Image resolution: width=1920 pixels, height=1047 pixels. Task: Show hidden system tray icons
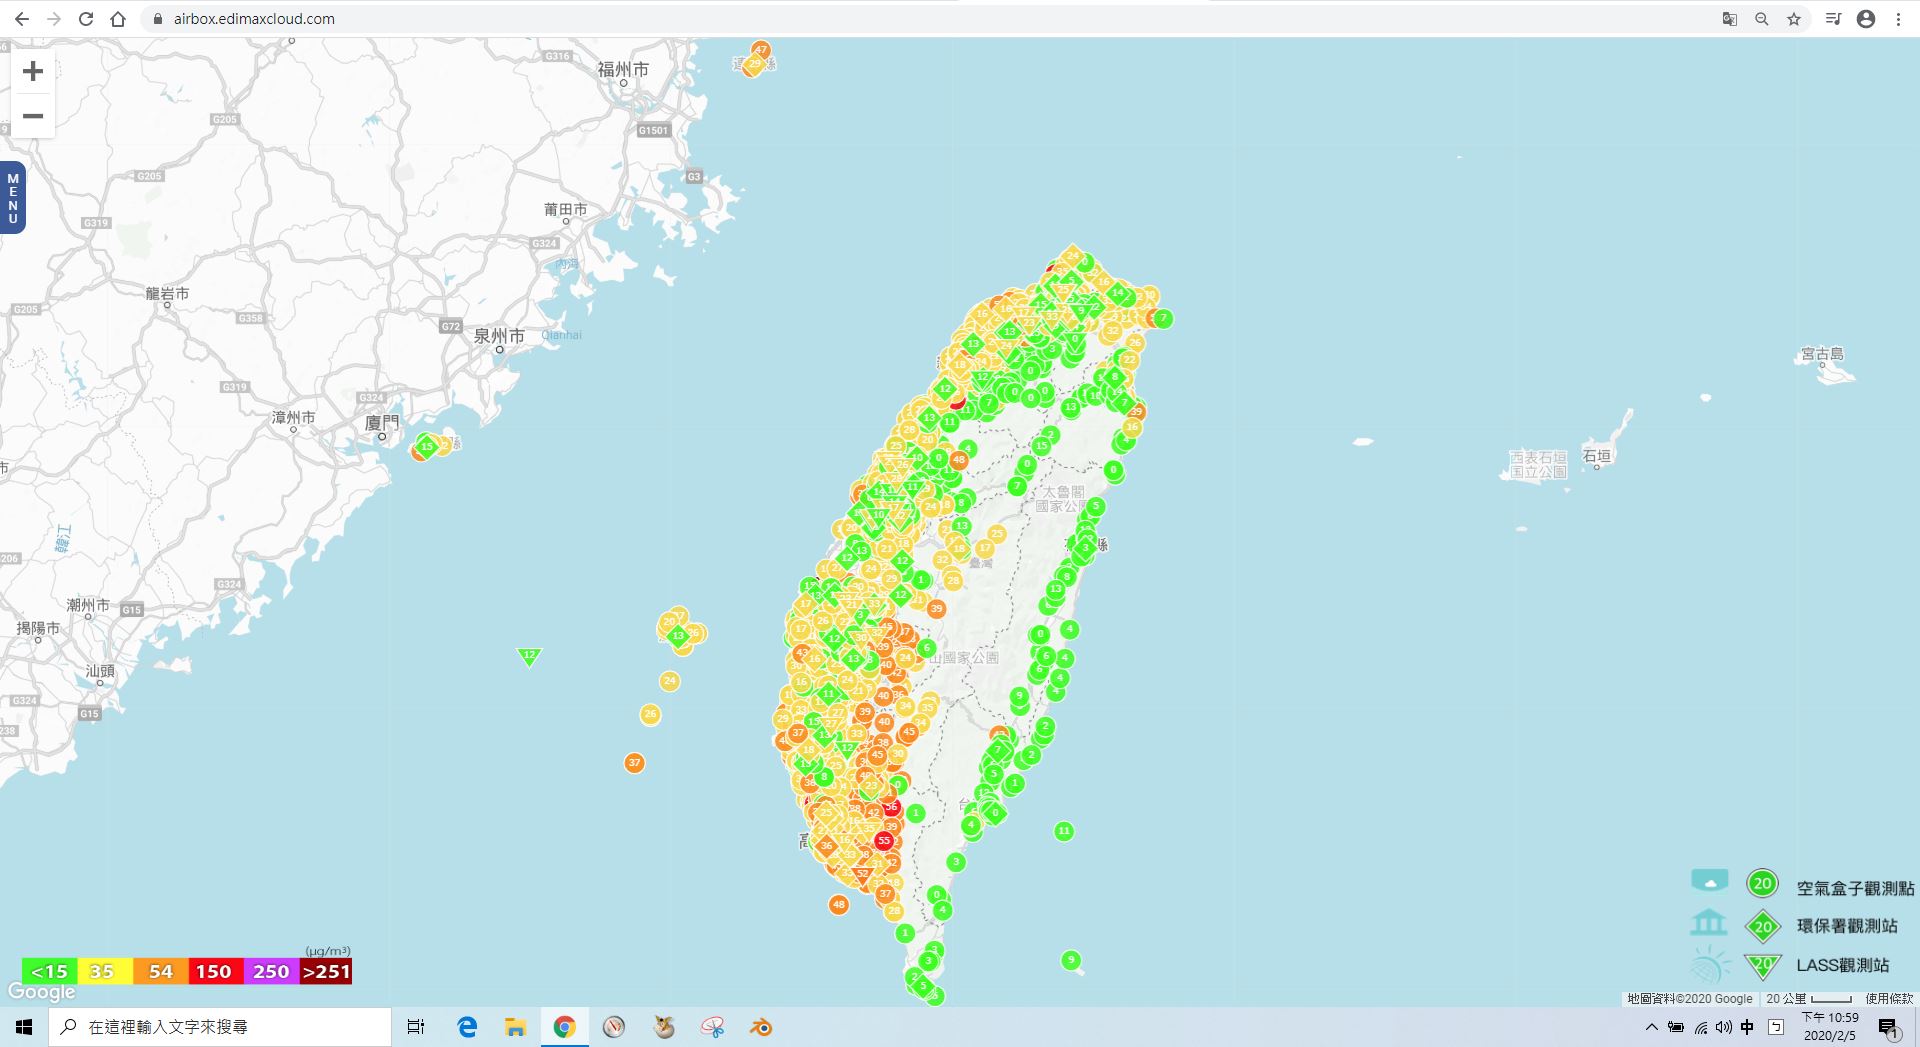(x=1651, y=1027)
